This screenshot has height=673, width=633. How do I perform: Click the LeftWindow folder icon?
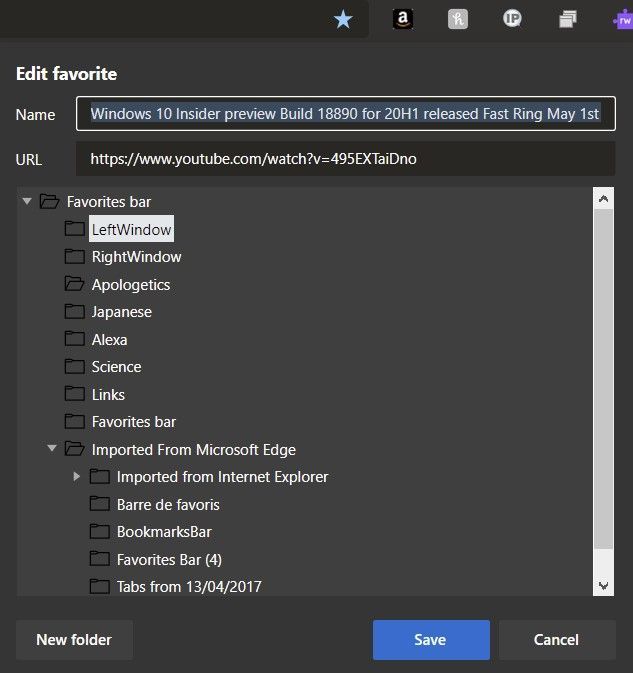tap(75, 229)
